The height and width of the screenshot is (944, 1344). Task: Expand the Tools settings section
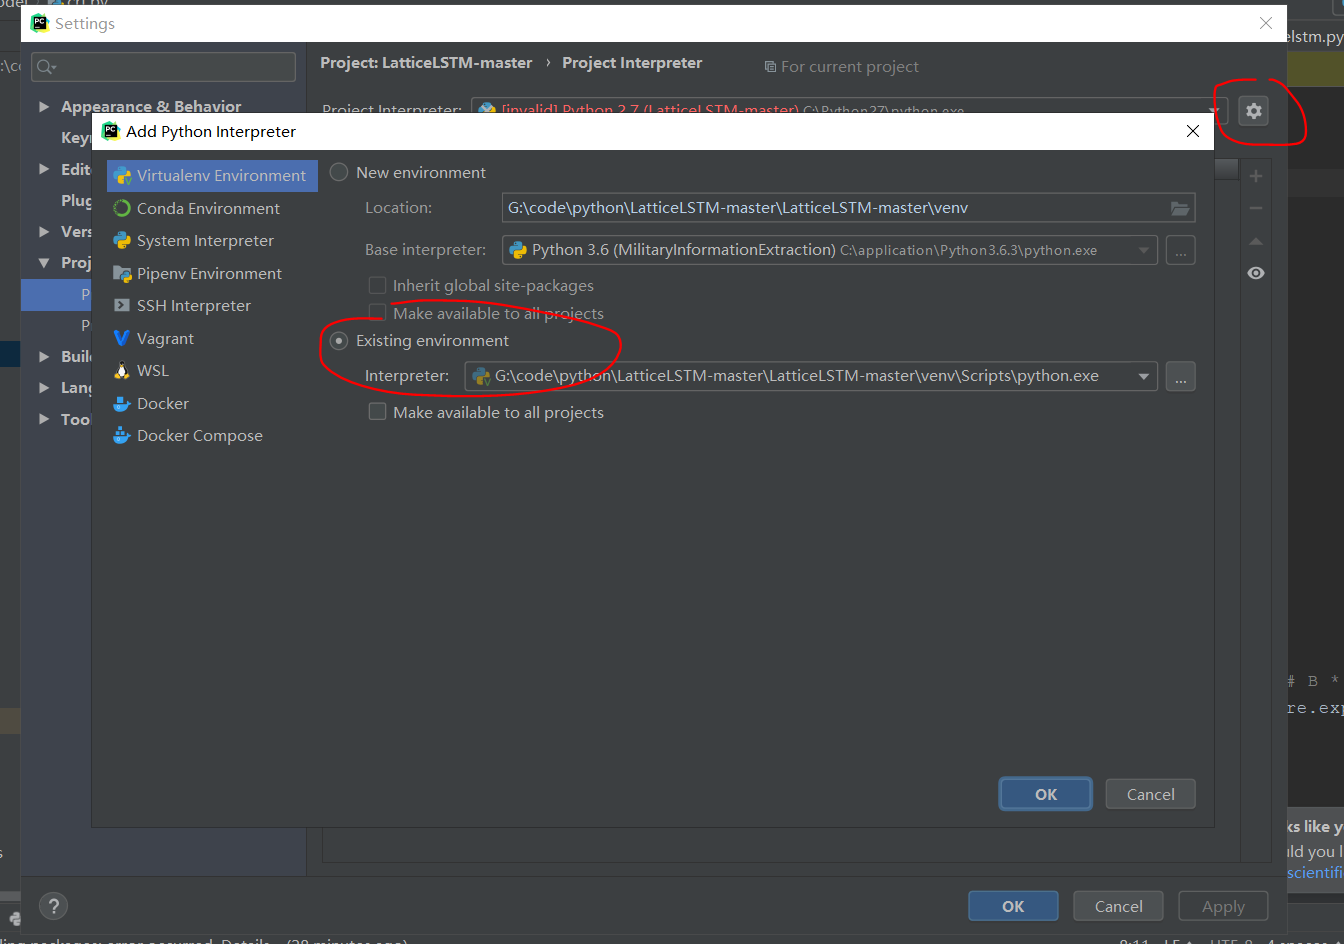44,419
